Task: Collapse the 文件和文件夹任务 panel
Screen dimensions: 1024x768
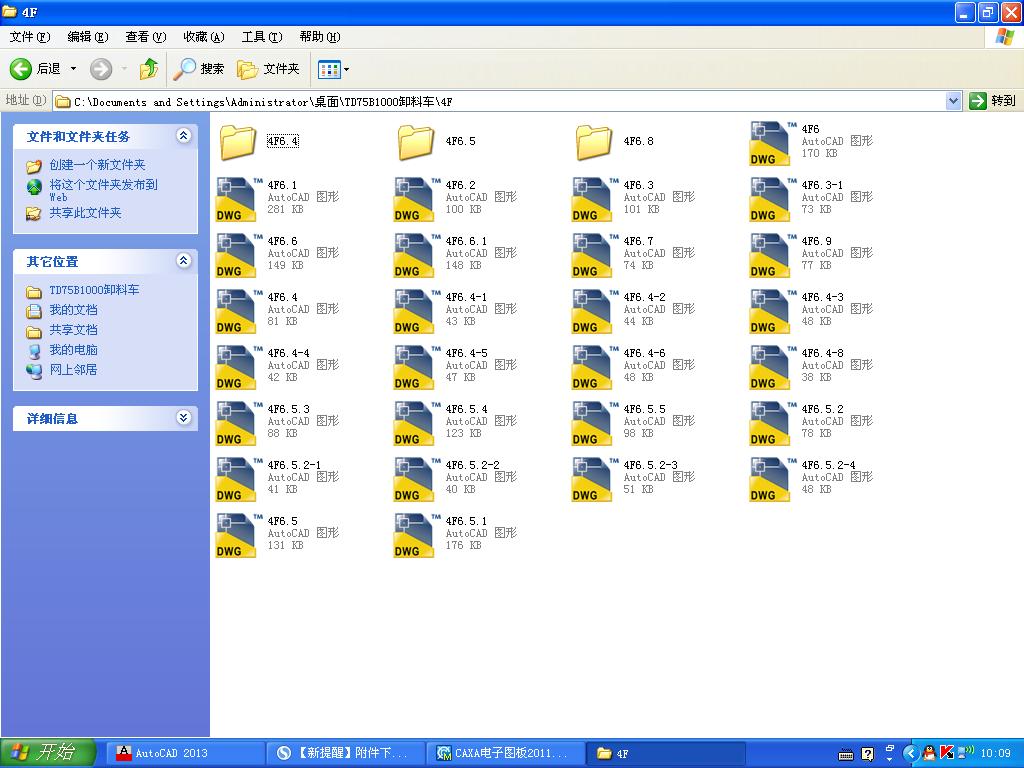Action: click(x=184, y=136)
